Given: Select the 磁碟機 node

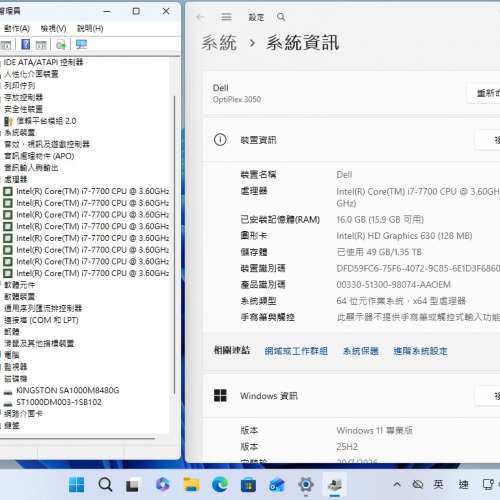Looking at the screenshot, I should coord(16,378).
